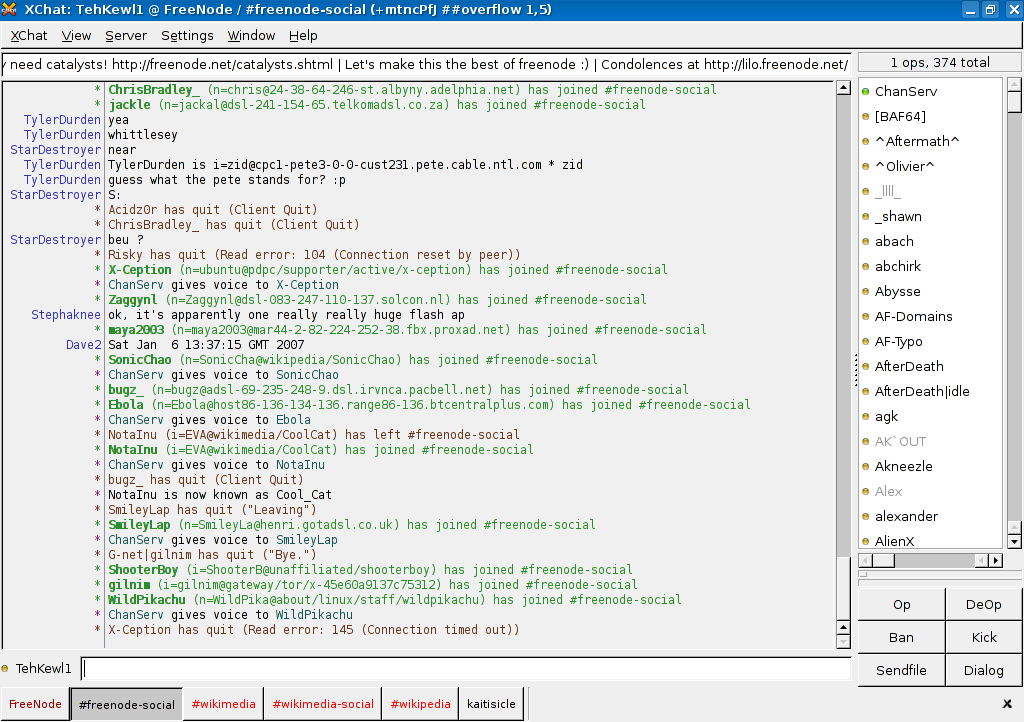This screenshot has width=1024, height=722.
Task: Select Alex in the user list
Action: pyautogui.click(x=888, y=491)
